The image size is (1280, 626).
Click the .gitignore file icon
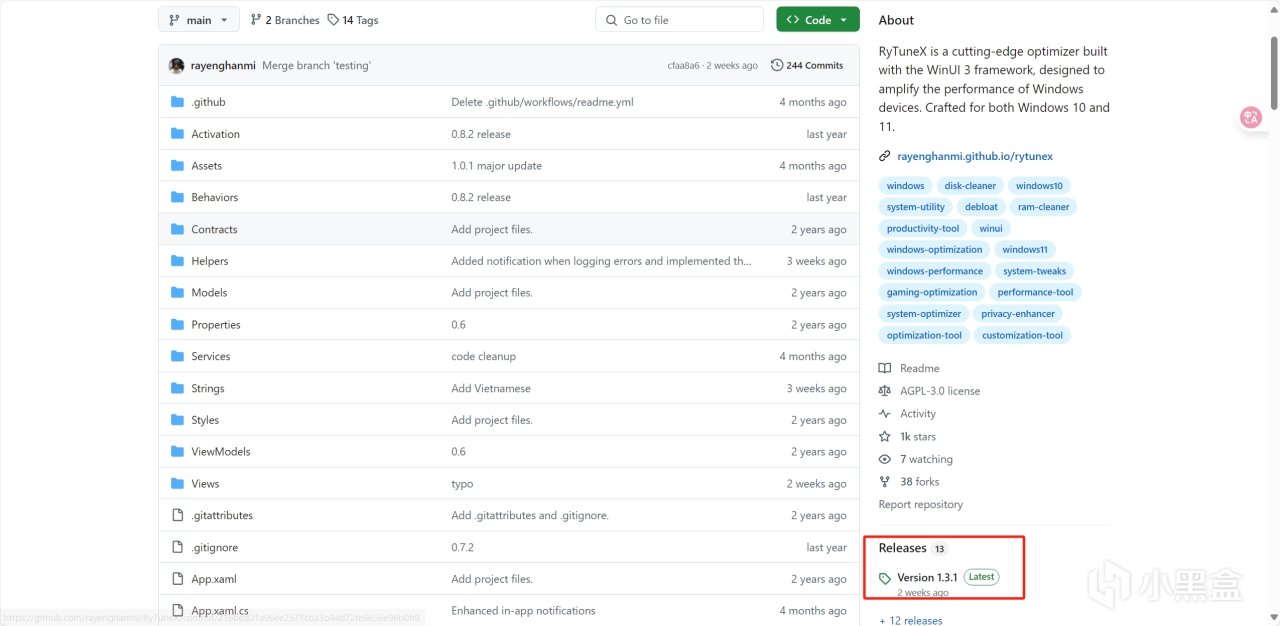click(x=177, y=547)
